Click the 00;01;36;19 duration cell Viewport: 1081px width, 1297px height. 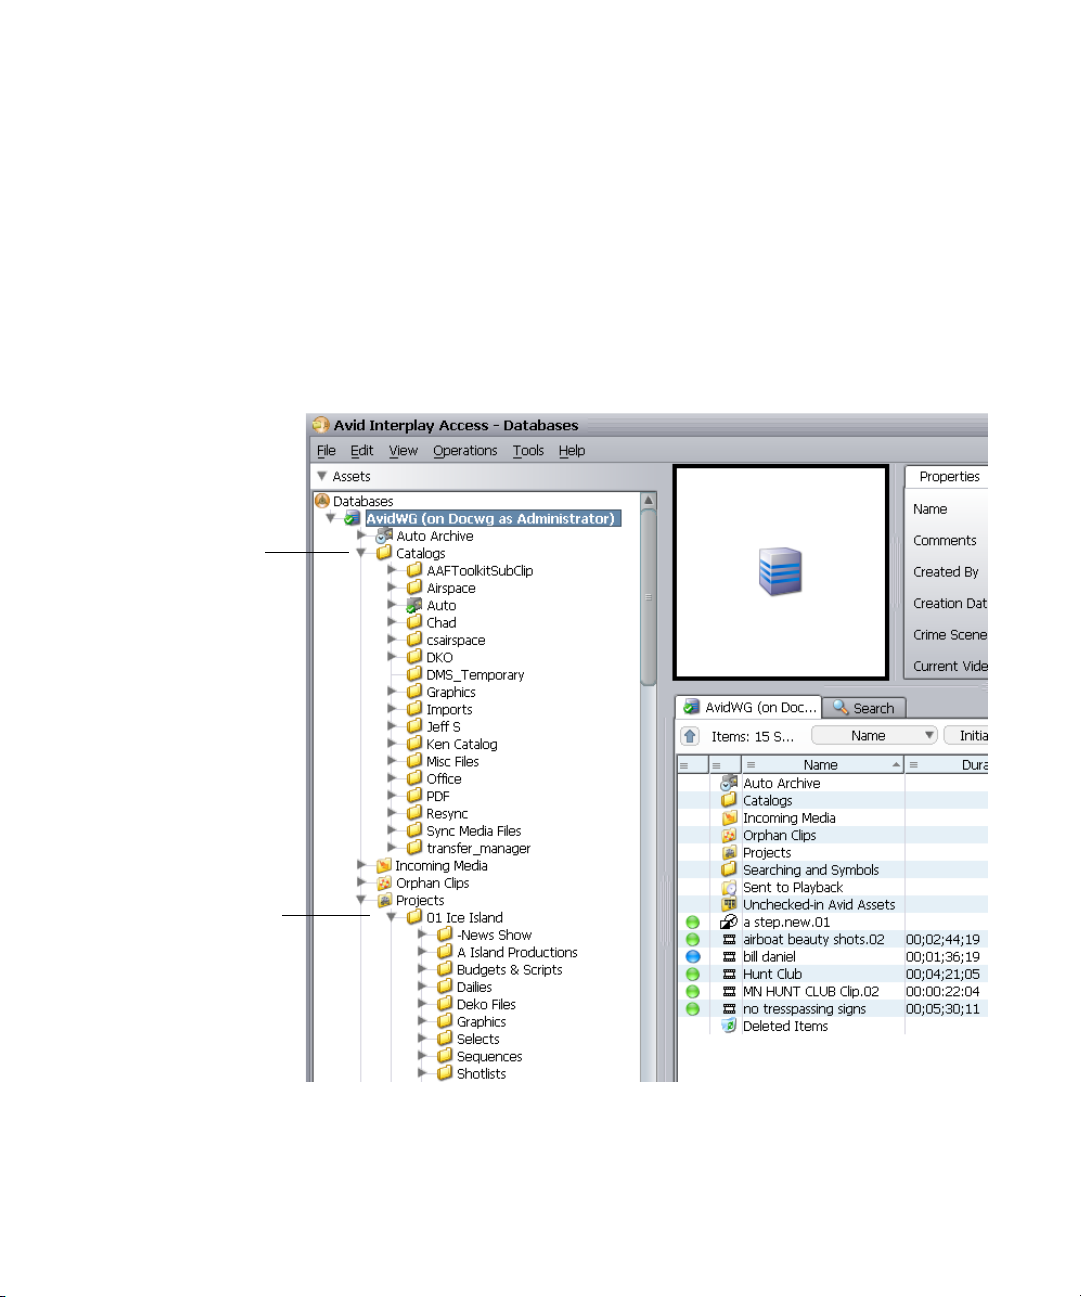click(943, 957)
